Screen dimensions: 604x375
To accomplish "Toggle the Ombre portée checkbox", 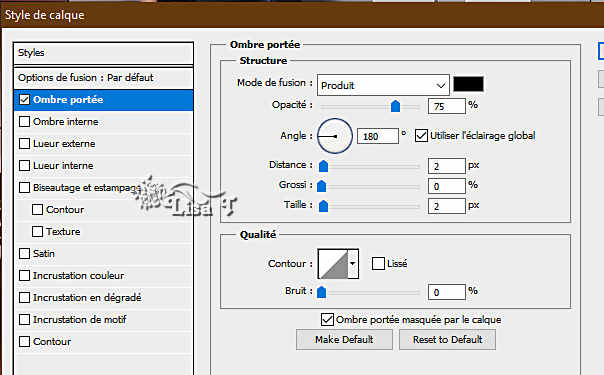I will 24,100.
